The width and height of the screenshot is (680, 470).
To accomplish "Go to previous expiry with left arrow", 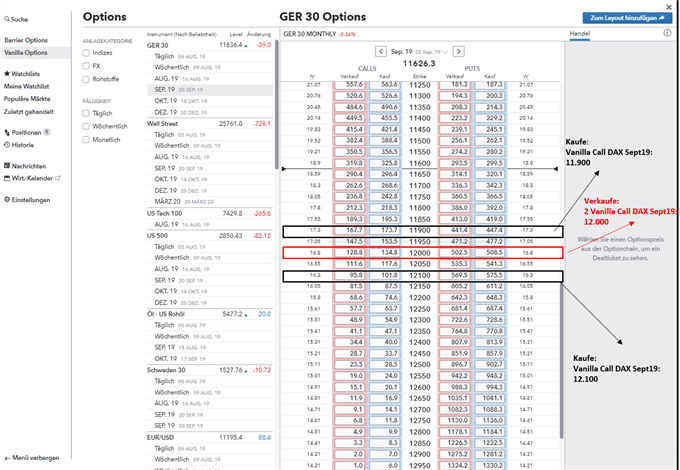I will (381, 52).
